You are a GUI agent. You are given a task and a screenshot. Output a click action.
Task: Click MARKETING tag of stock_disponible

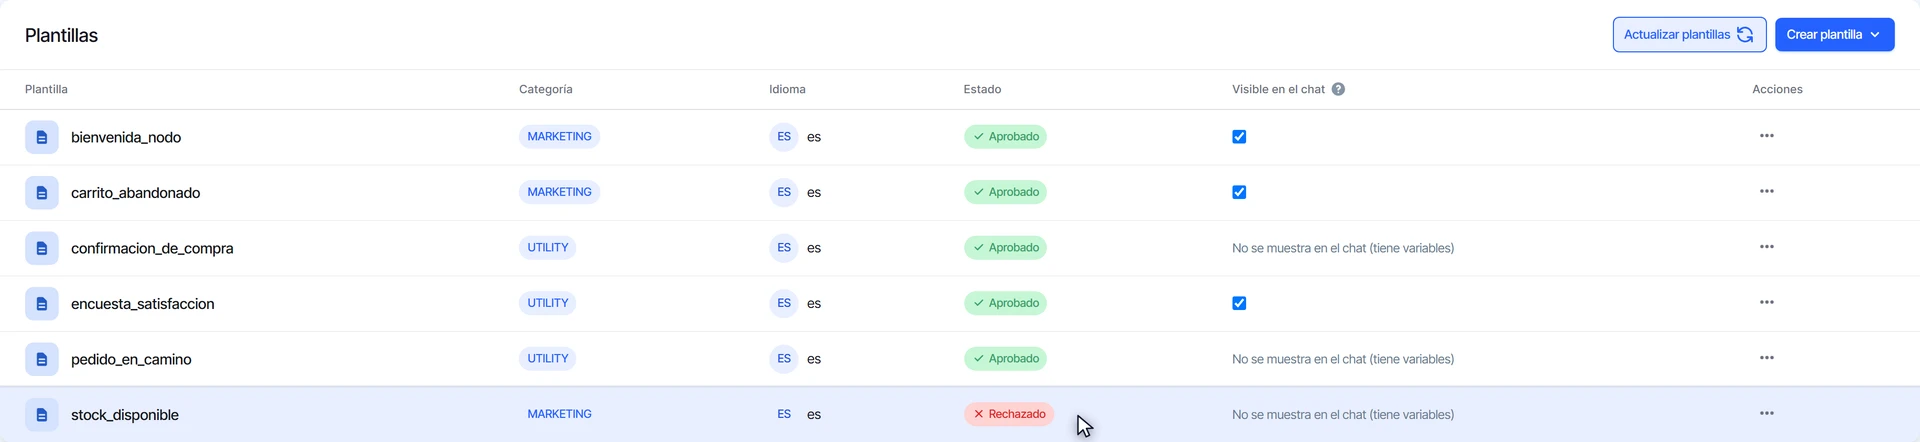click(x=559, y=414)
